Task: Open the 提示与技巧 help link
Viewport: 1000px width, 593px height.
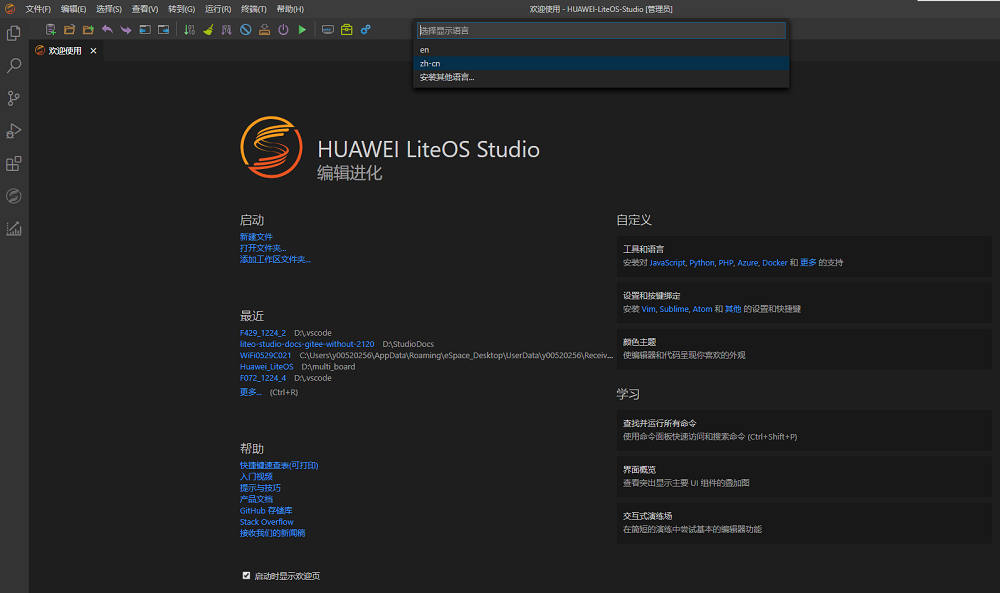Action: pos(260,488)
